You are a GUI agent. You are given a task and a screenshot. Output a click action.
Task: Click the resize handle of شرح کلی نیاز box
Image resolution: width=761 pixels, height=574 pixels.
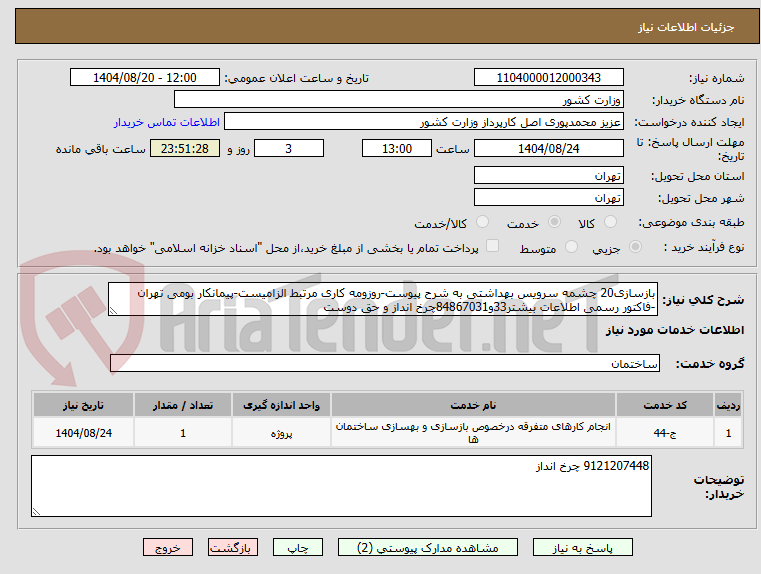(113, 311)
